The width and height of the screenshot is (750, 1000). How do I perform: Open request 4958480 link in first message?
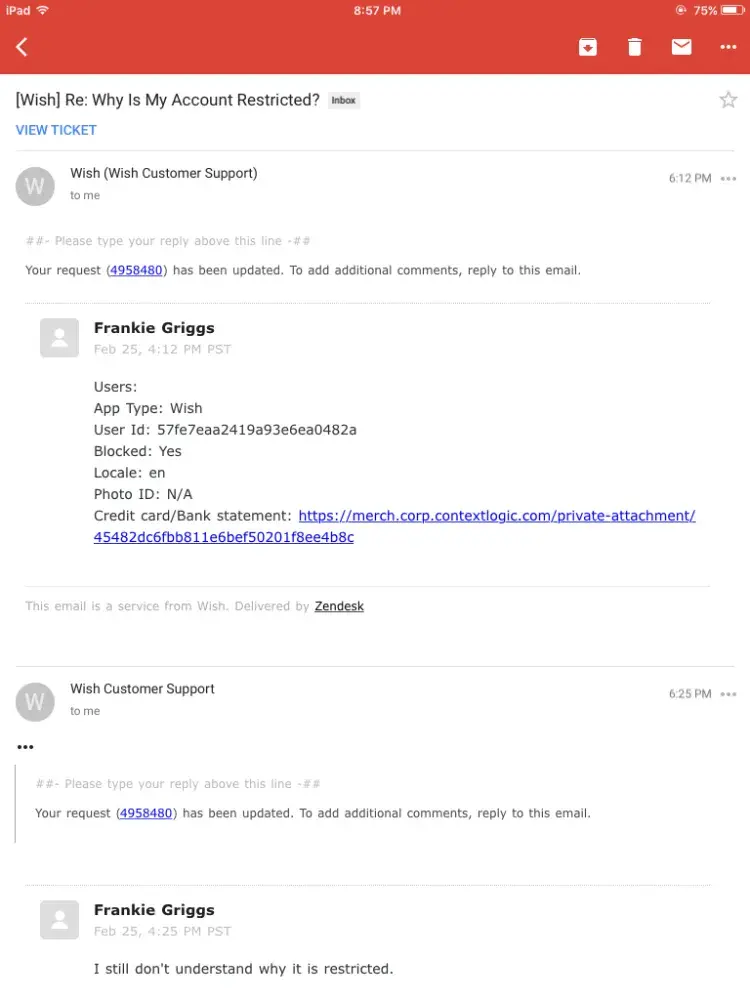tap(136, 270)
